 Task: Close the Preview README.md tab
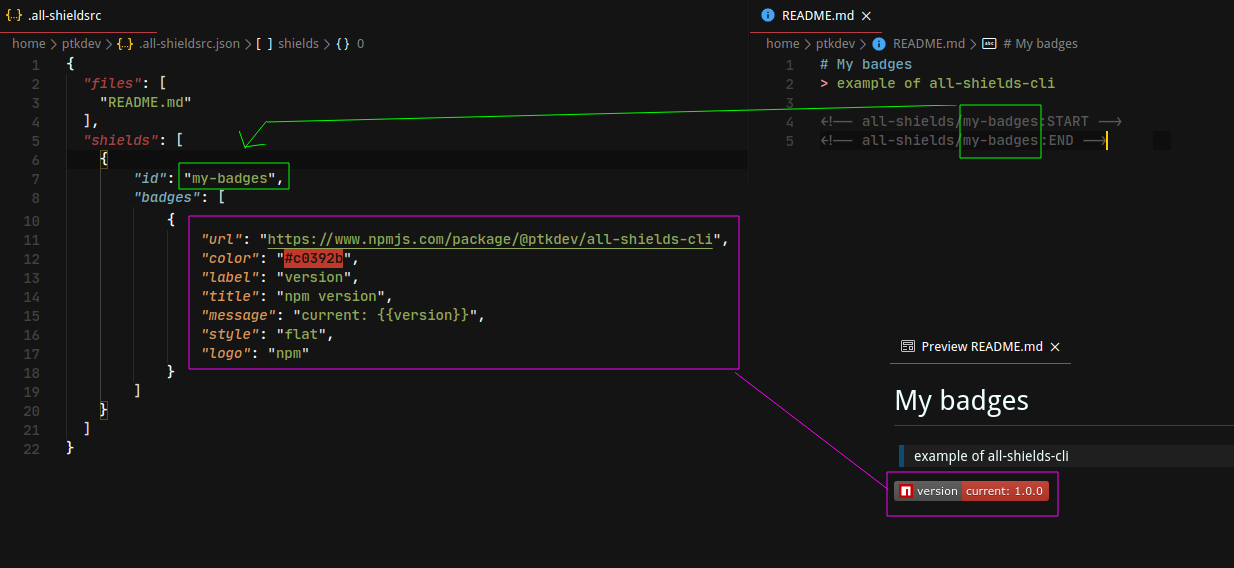click(x=1055, y=347)
